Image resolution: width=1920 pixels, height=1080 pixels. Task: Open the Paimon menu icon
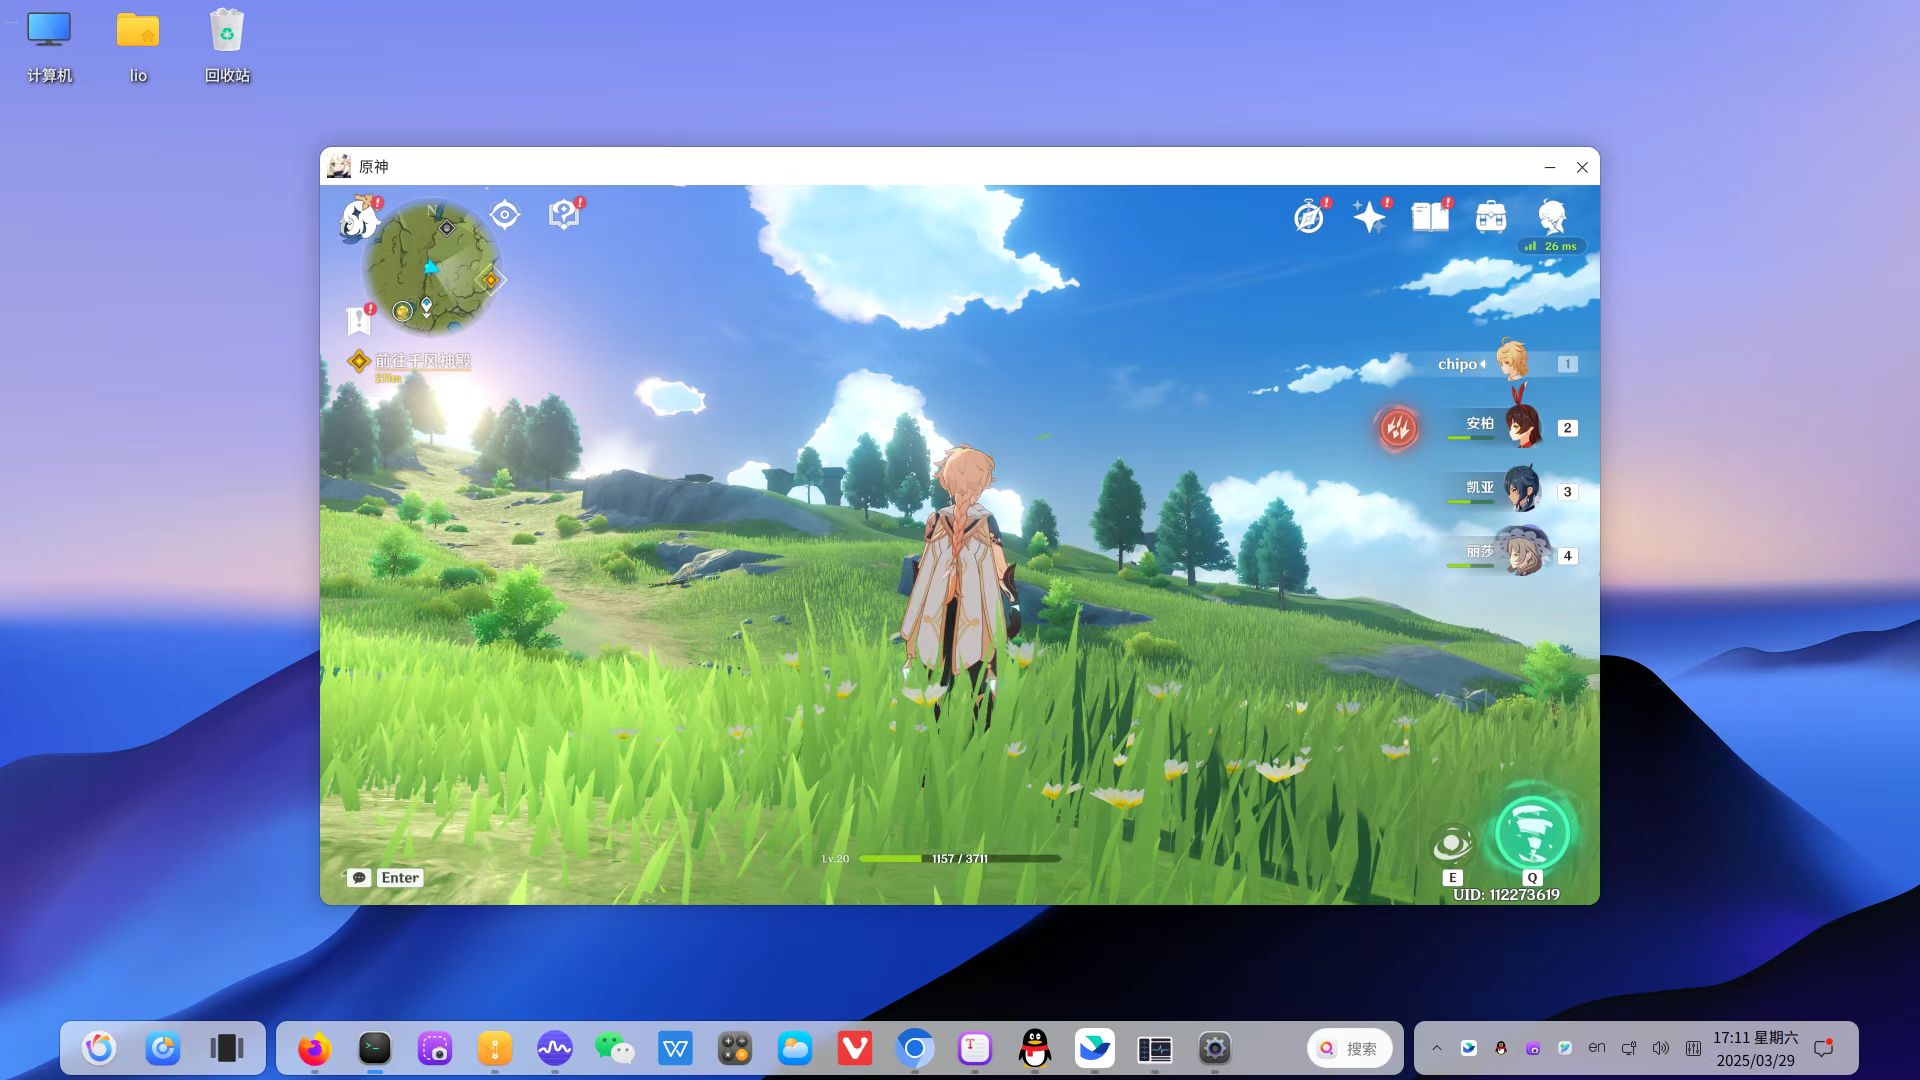pos(359,218)
